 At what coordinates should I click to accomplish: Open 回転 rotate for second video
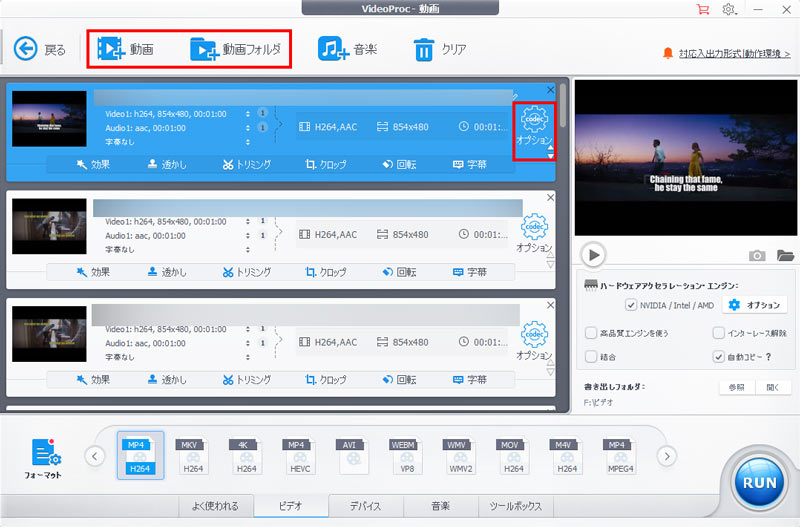[399, 272]
